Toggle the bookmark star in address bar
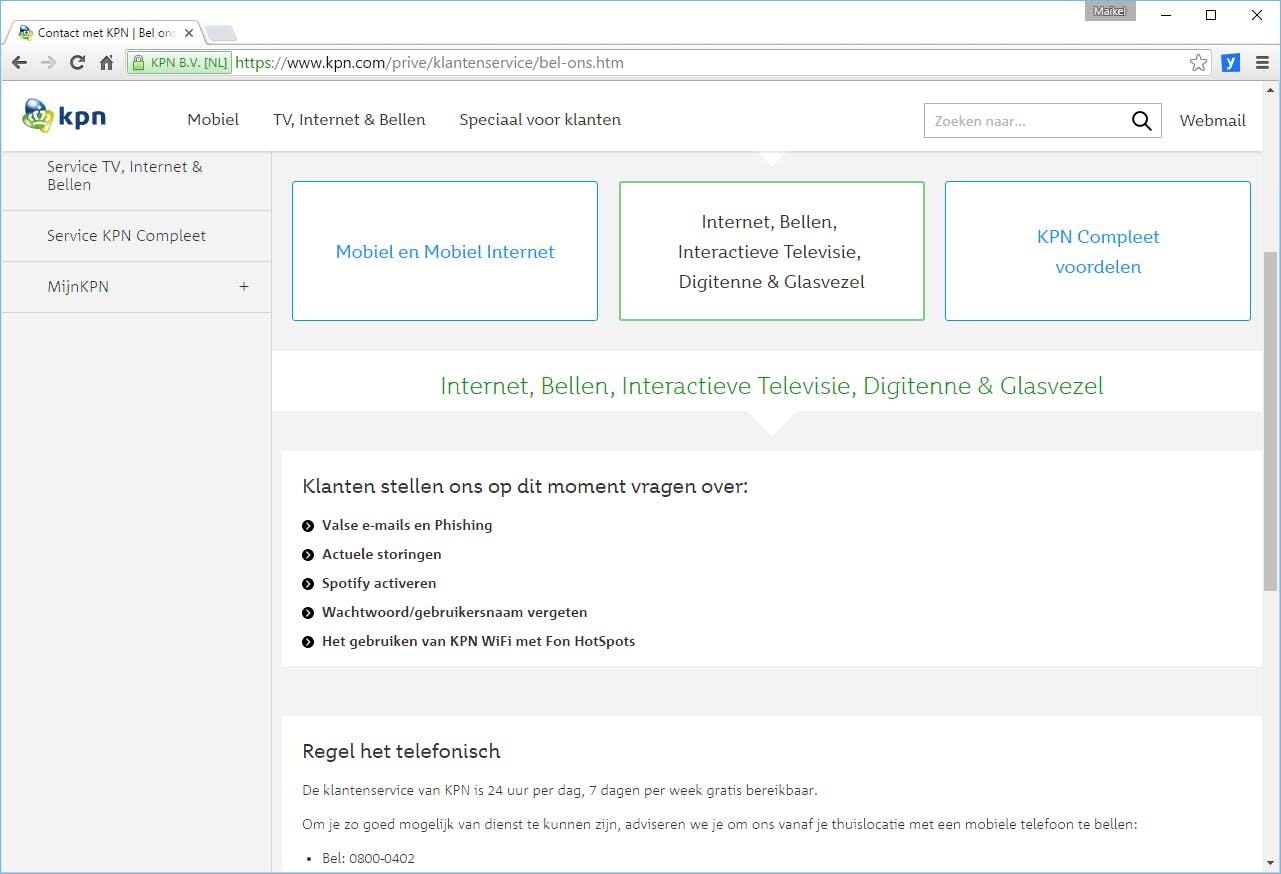Screen dimensions: 1281x874 pos(1198,62)
